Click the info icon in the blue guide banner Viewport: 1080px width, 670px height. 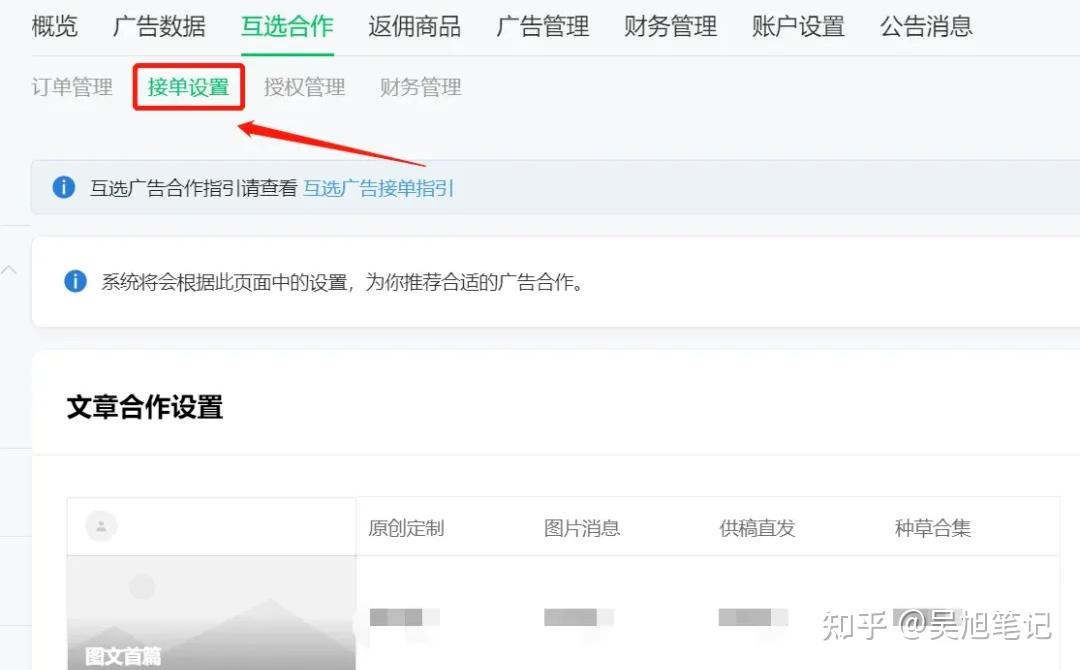coord(64,187)
